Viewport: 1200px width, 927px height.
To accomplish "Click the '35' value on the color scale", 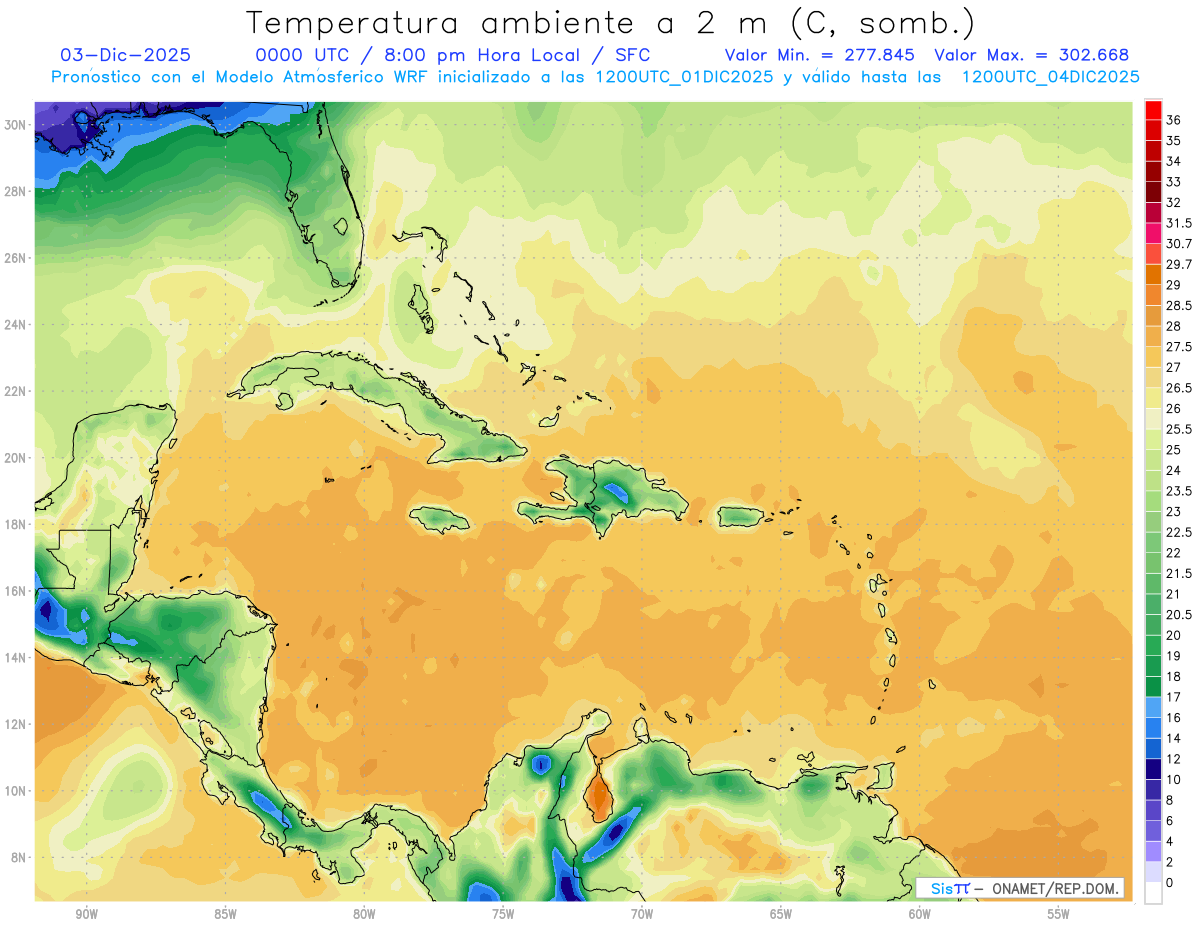I will coord(1174,141).
